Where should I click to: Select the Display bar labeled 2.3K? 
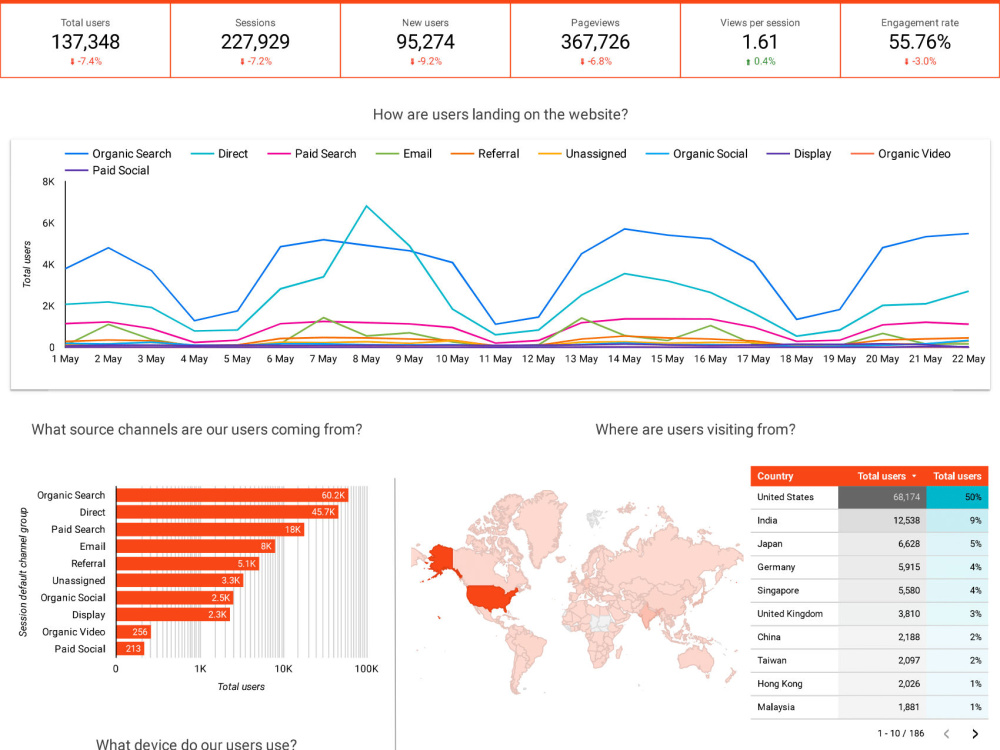[173, 615]
